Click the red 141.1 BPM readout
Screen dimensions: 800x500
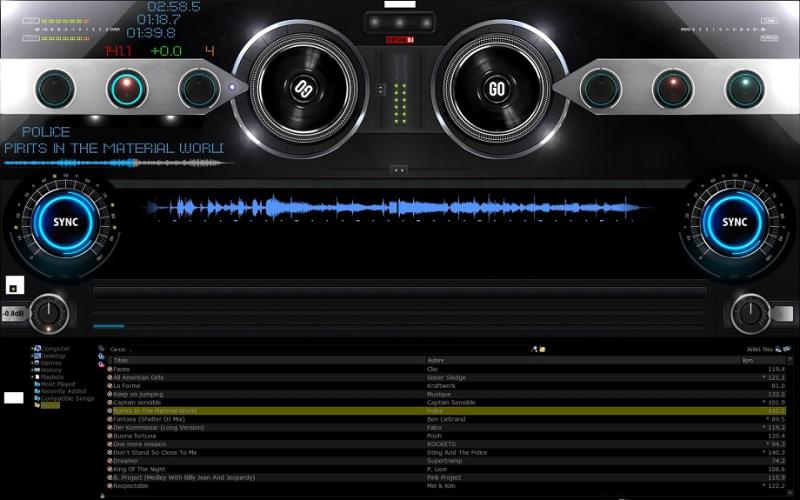[118, 51]
